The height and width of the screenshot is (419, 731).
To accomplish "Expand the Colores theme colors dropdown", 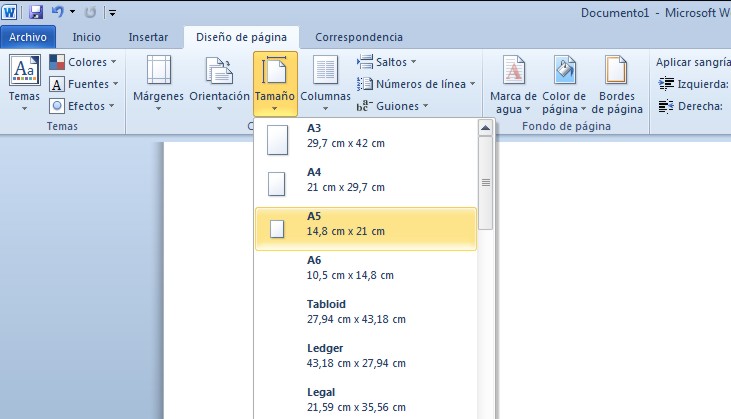I will point(84,62).
